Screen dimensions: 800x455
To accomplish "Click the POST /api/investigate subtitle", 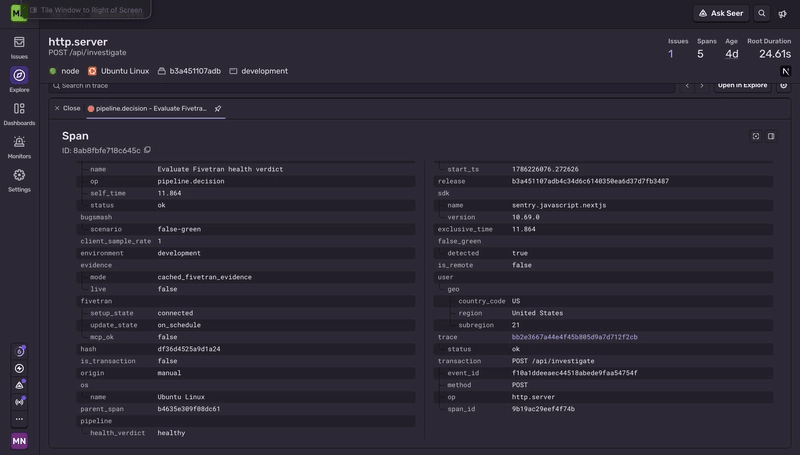I will pos(87,53).
